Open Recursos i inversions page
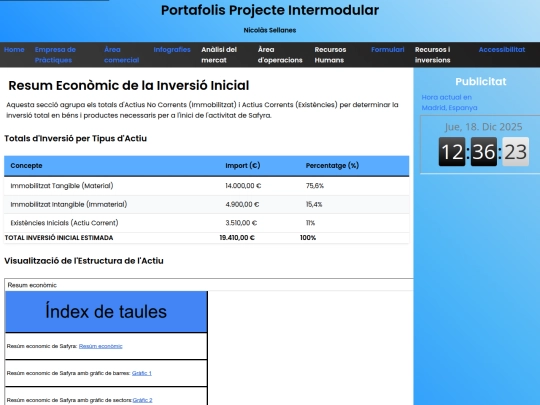This screenshot has height=405, width=540. coord(433,55)
